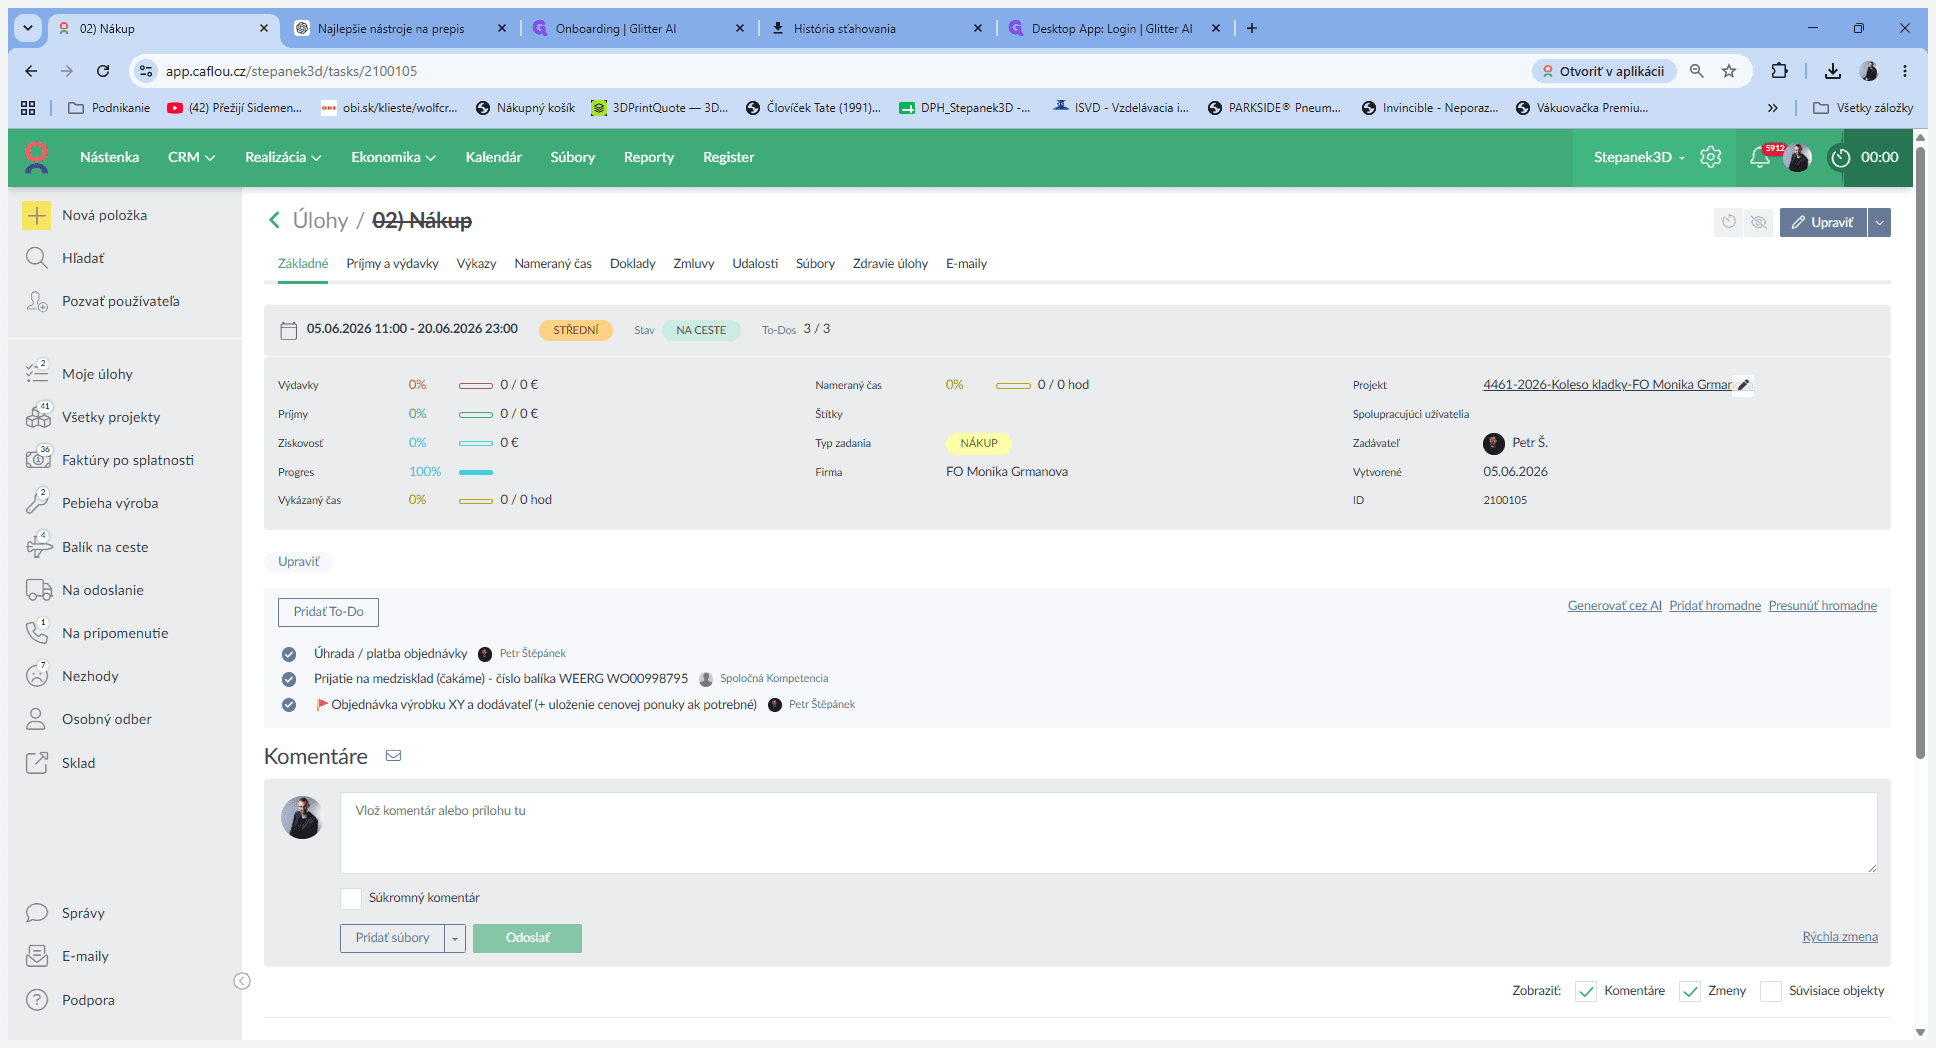This screenshot has height=1048, width=1936.
Task: Open the settings gear in green header
Action: pos(1711,157)
